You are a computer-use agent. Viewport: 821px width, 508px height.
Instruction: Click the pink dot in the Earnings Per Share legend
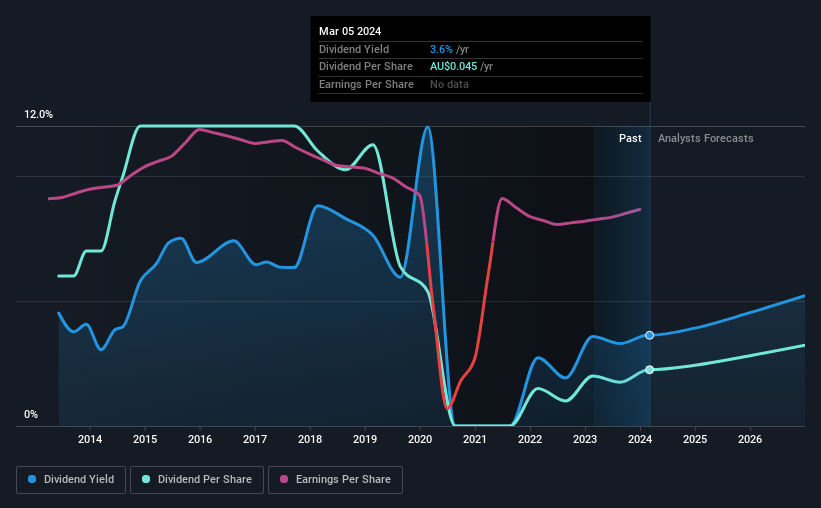[x=284, y=480]
